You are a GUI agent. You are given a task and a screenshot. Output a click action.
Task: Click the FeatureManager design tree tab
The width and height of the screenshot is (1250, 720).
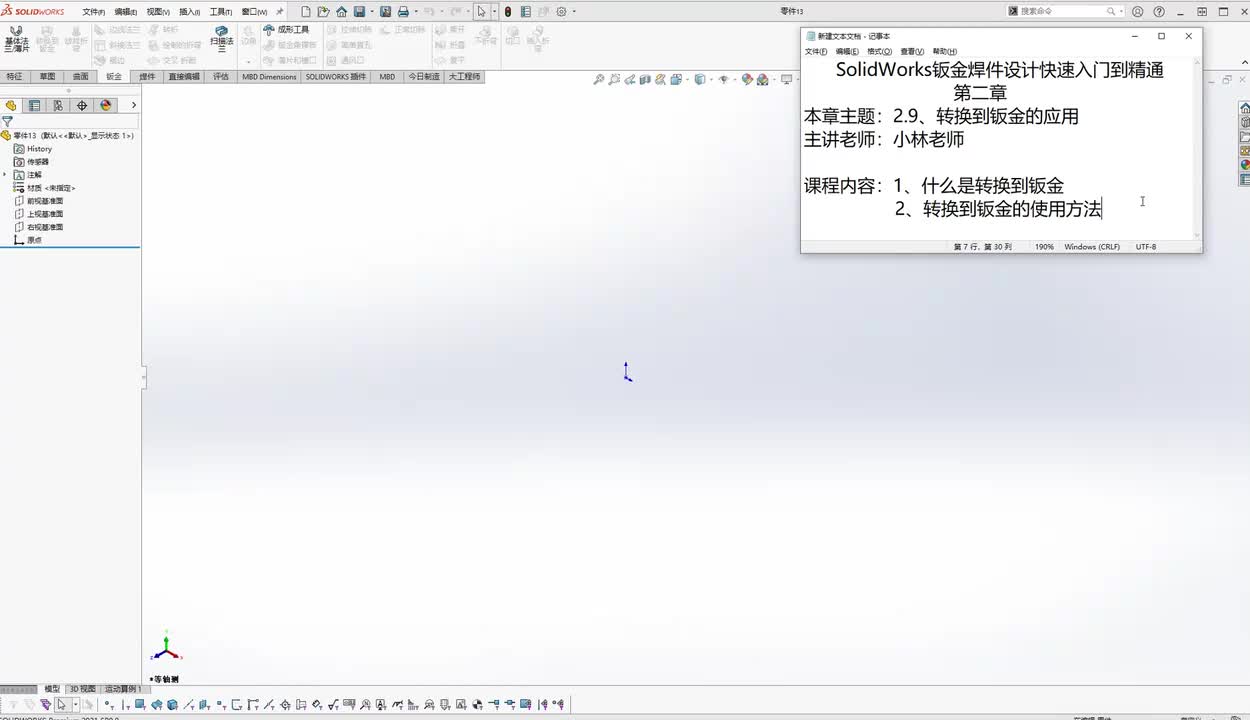tap(11, 105)
